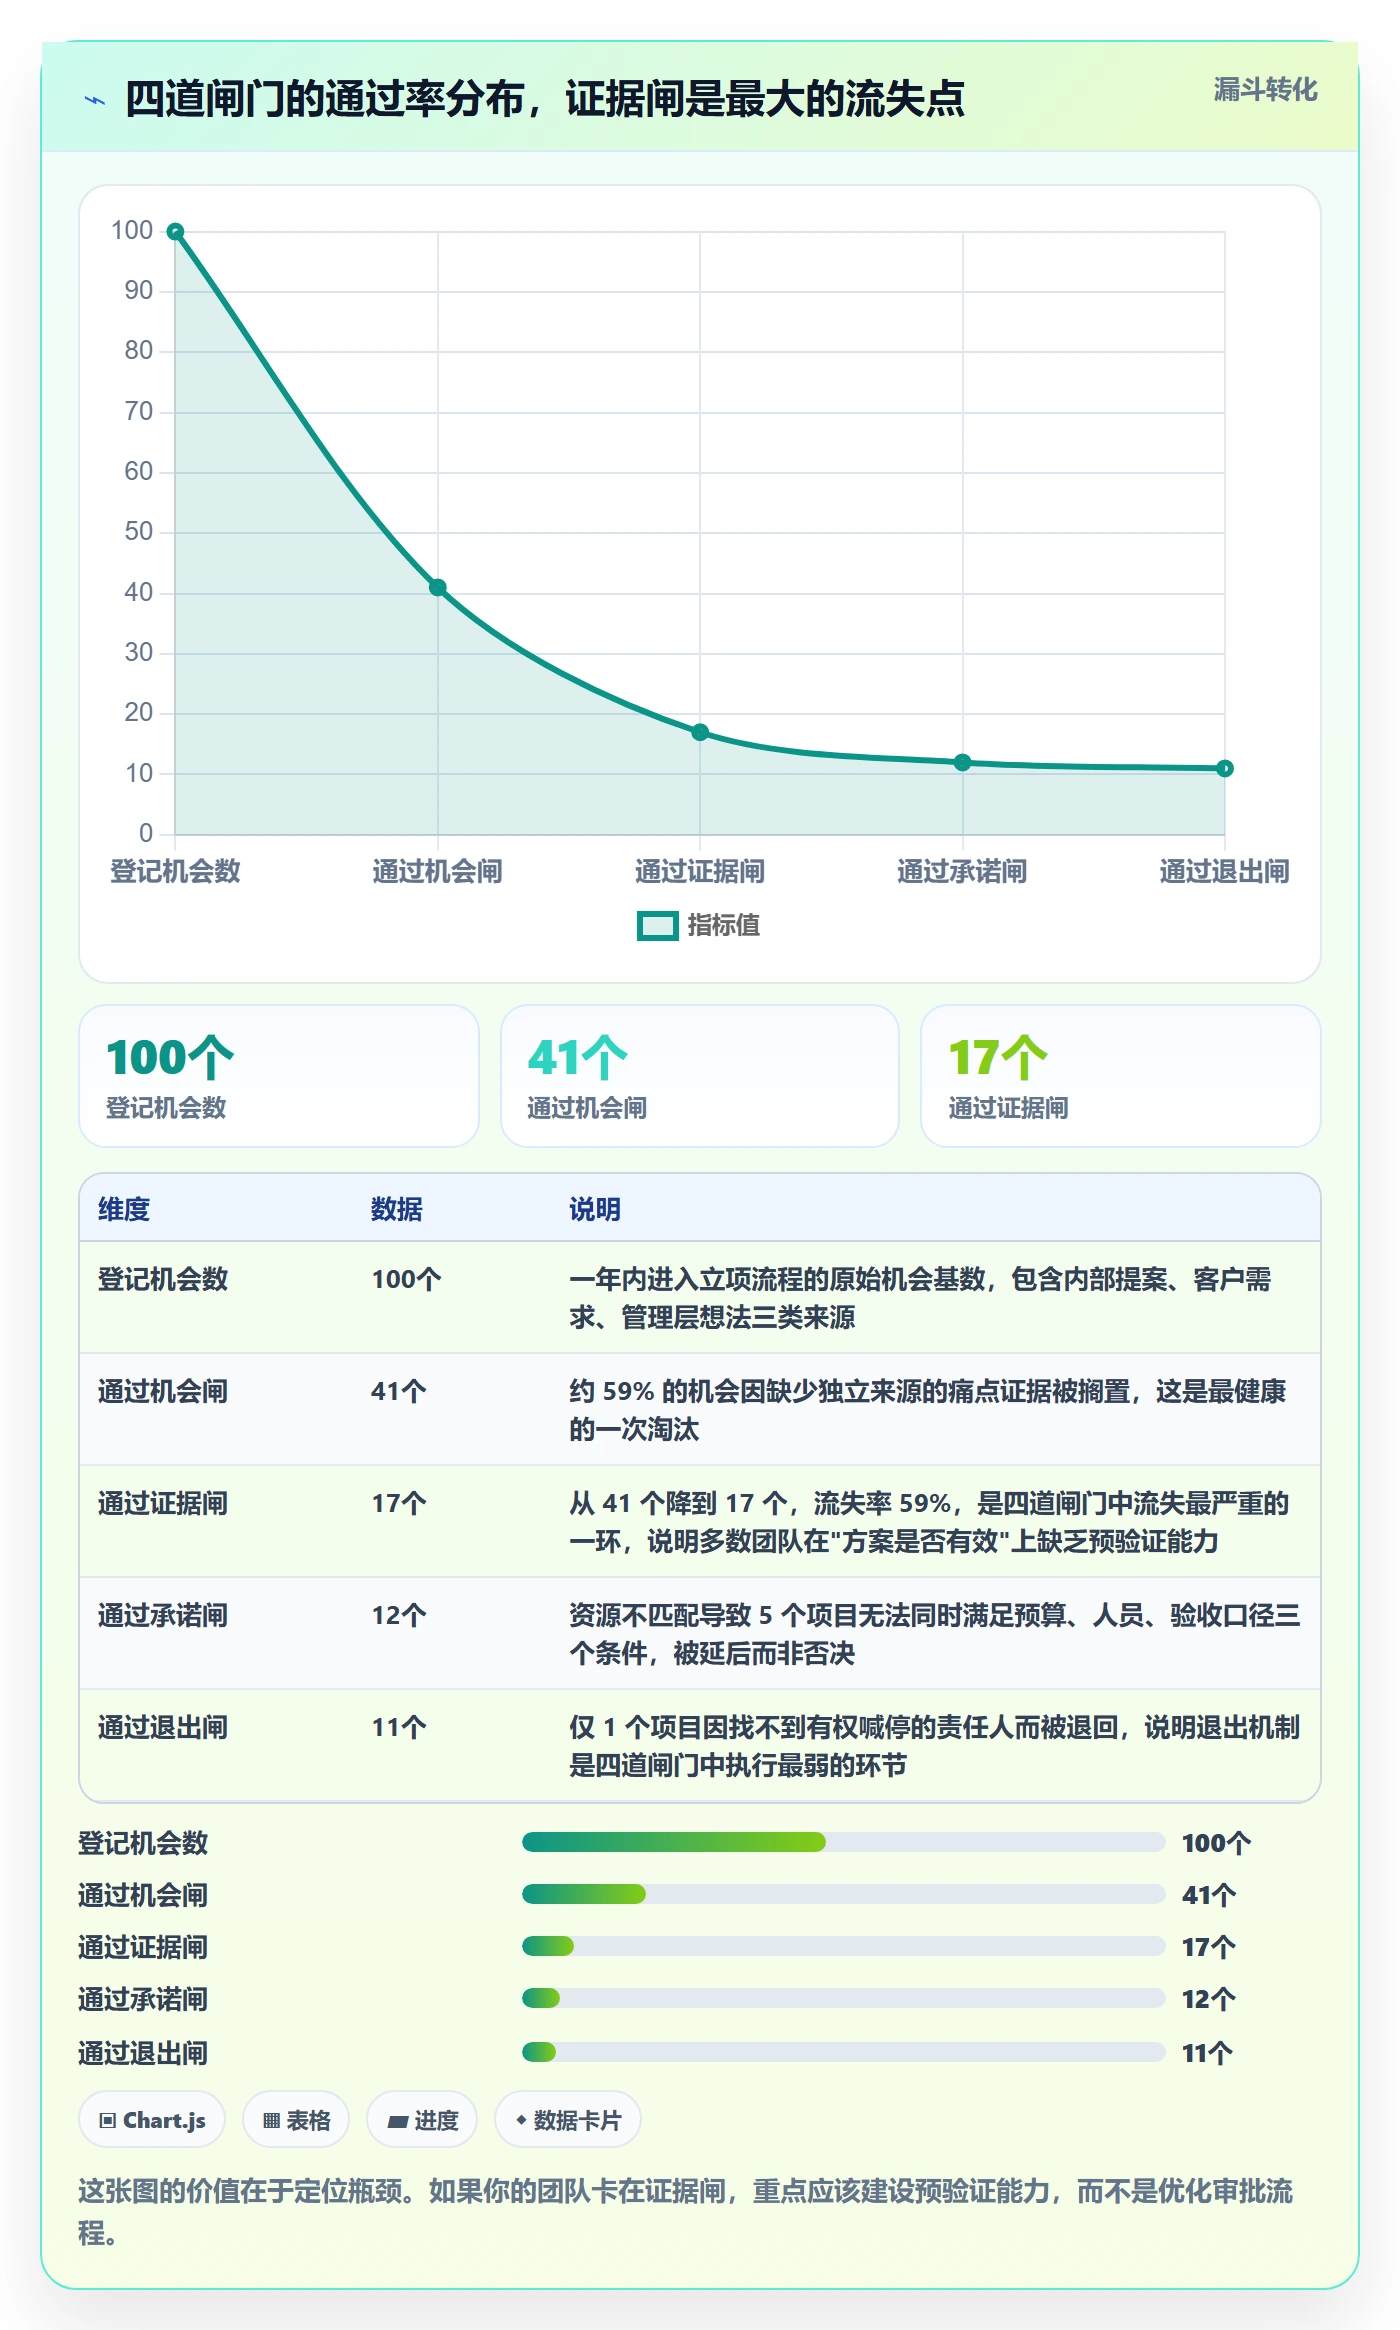The width and height of the screenshot is (1400, 2330).
Task: Click the chart point at 通过证据闸
Action: tap(700, 732)
